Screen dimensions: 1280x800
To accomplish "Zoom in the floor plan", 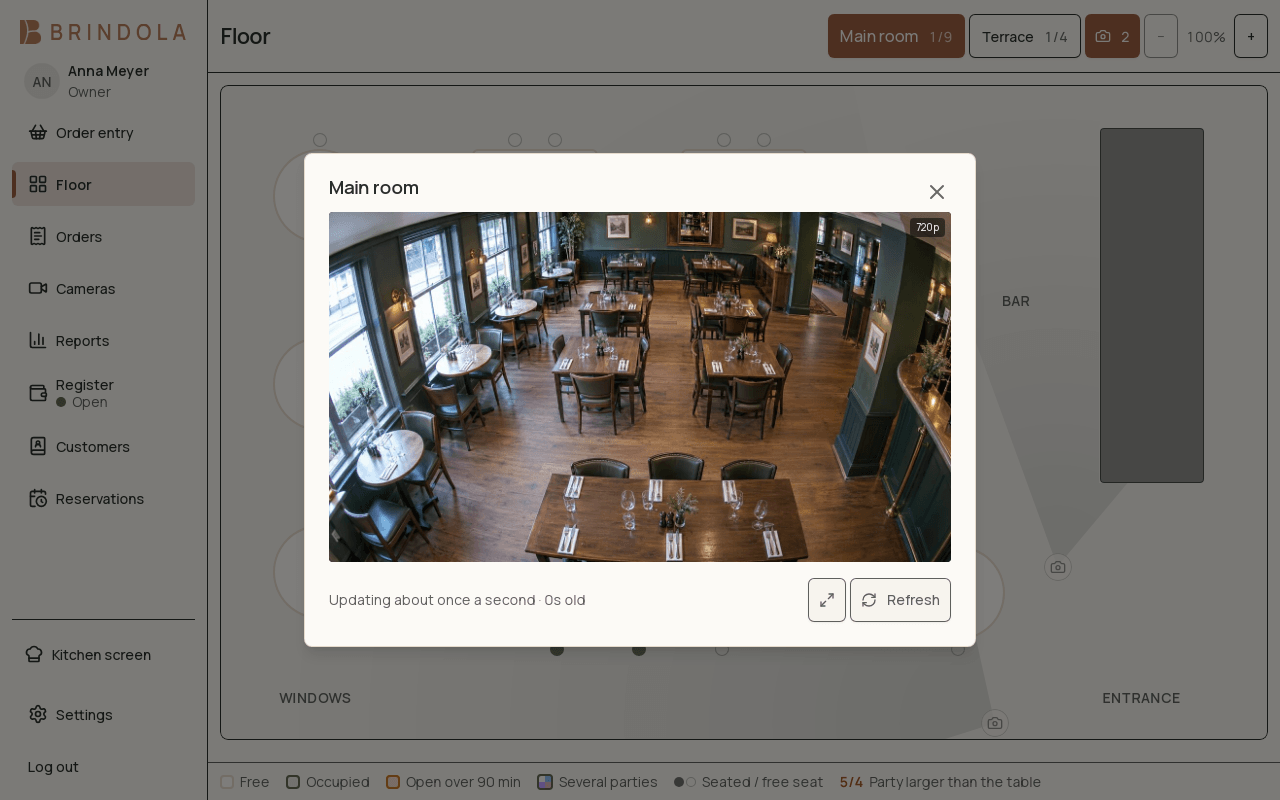I will coord(1251,36).
